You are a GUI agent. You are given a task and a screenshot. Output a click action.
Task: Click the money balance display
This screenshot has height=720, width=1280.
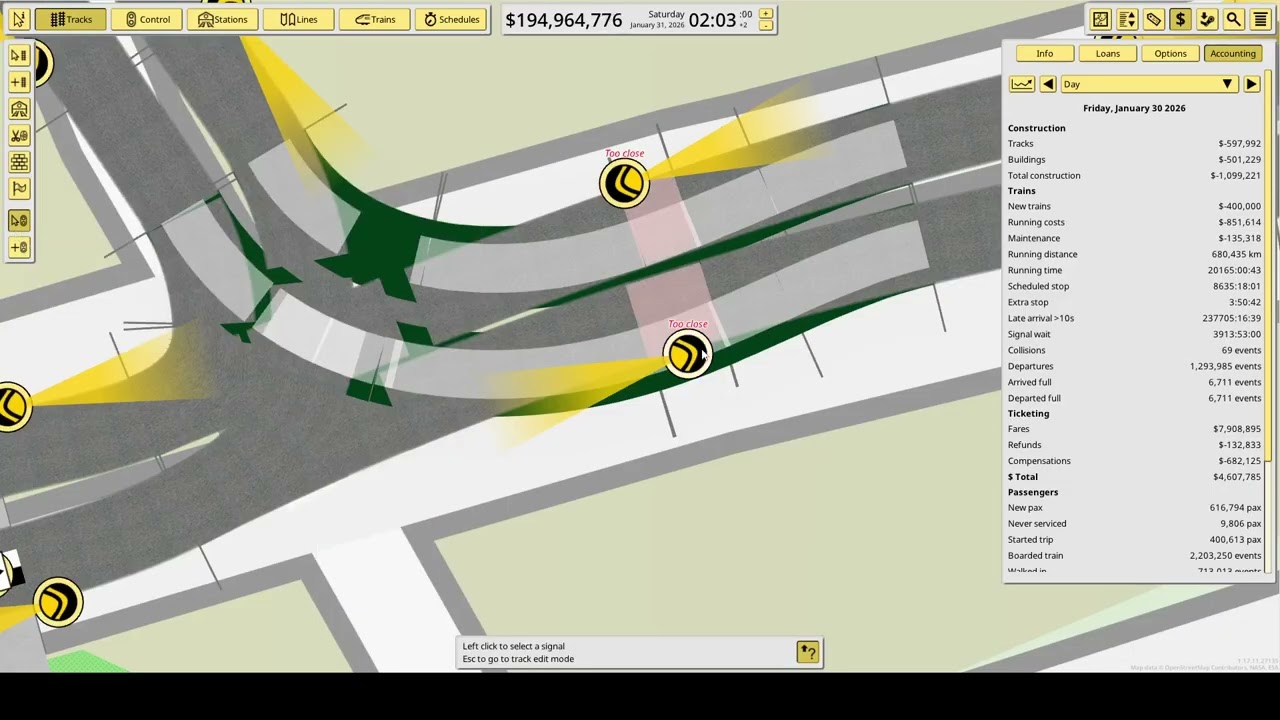point(563,20)
